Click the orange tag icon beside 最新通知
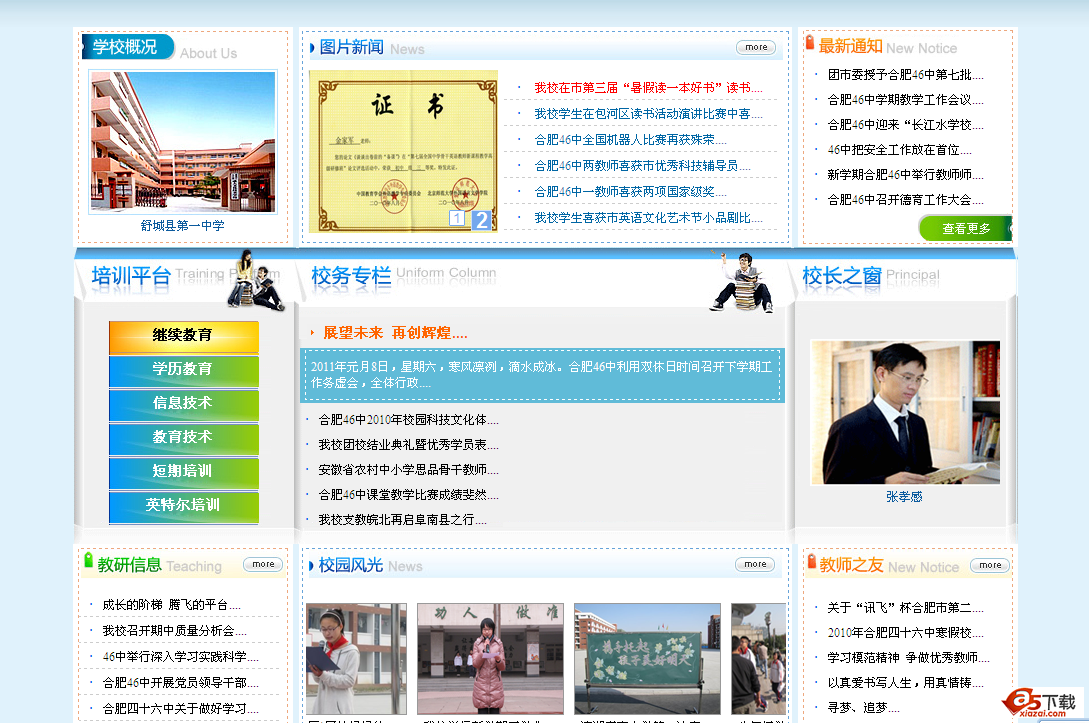This screenshot has height=723, width=1089. click(810, 43)
